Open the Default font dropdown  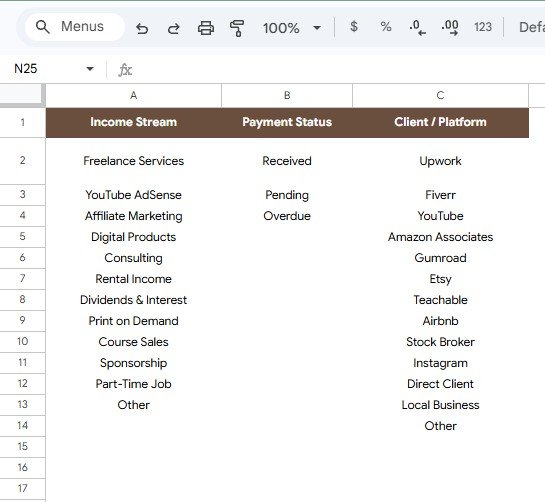click(x=531, y=27)
